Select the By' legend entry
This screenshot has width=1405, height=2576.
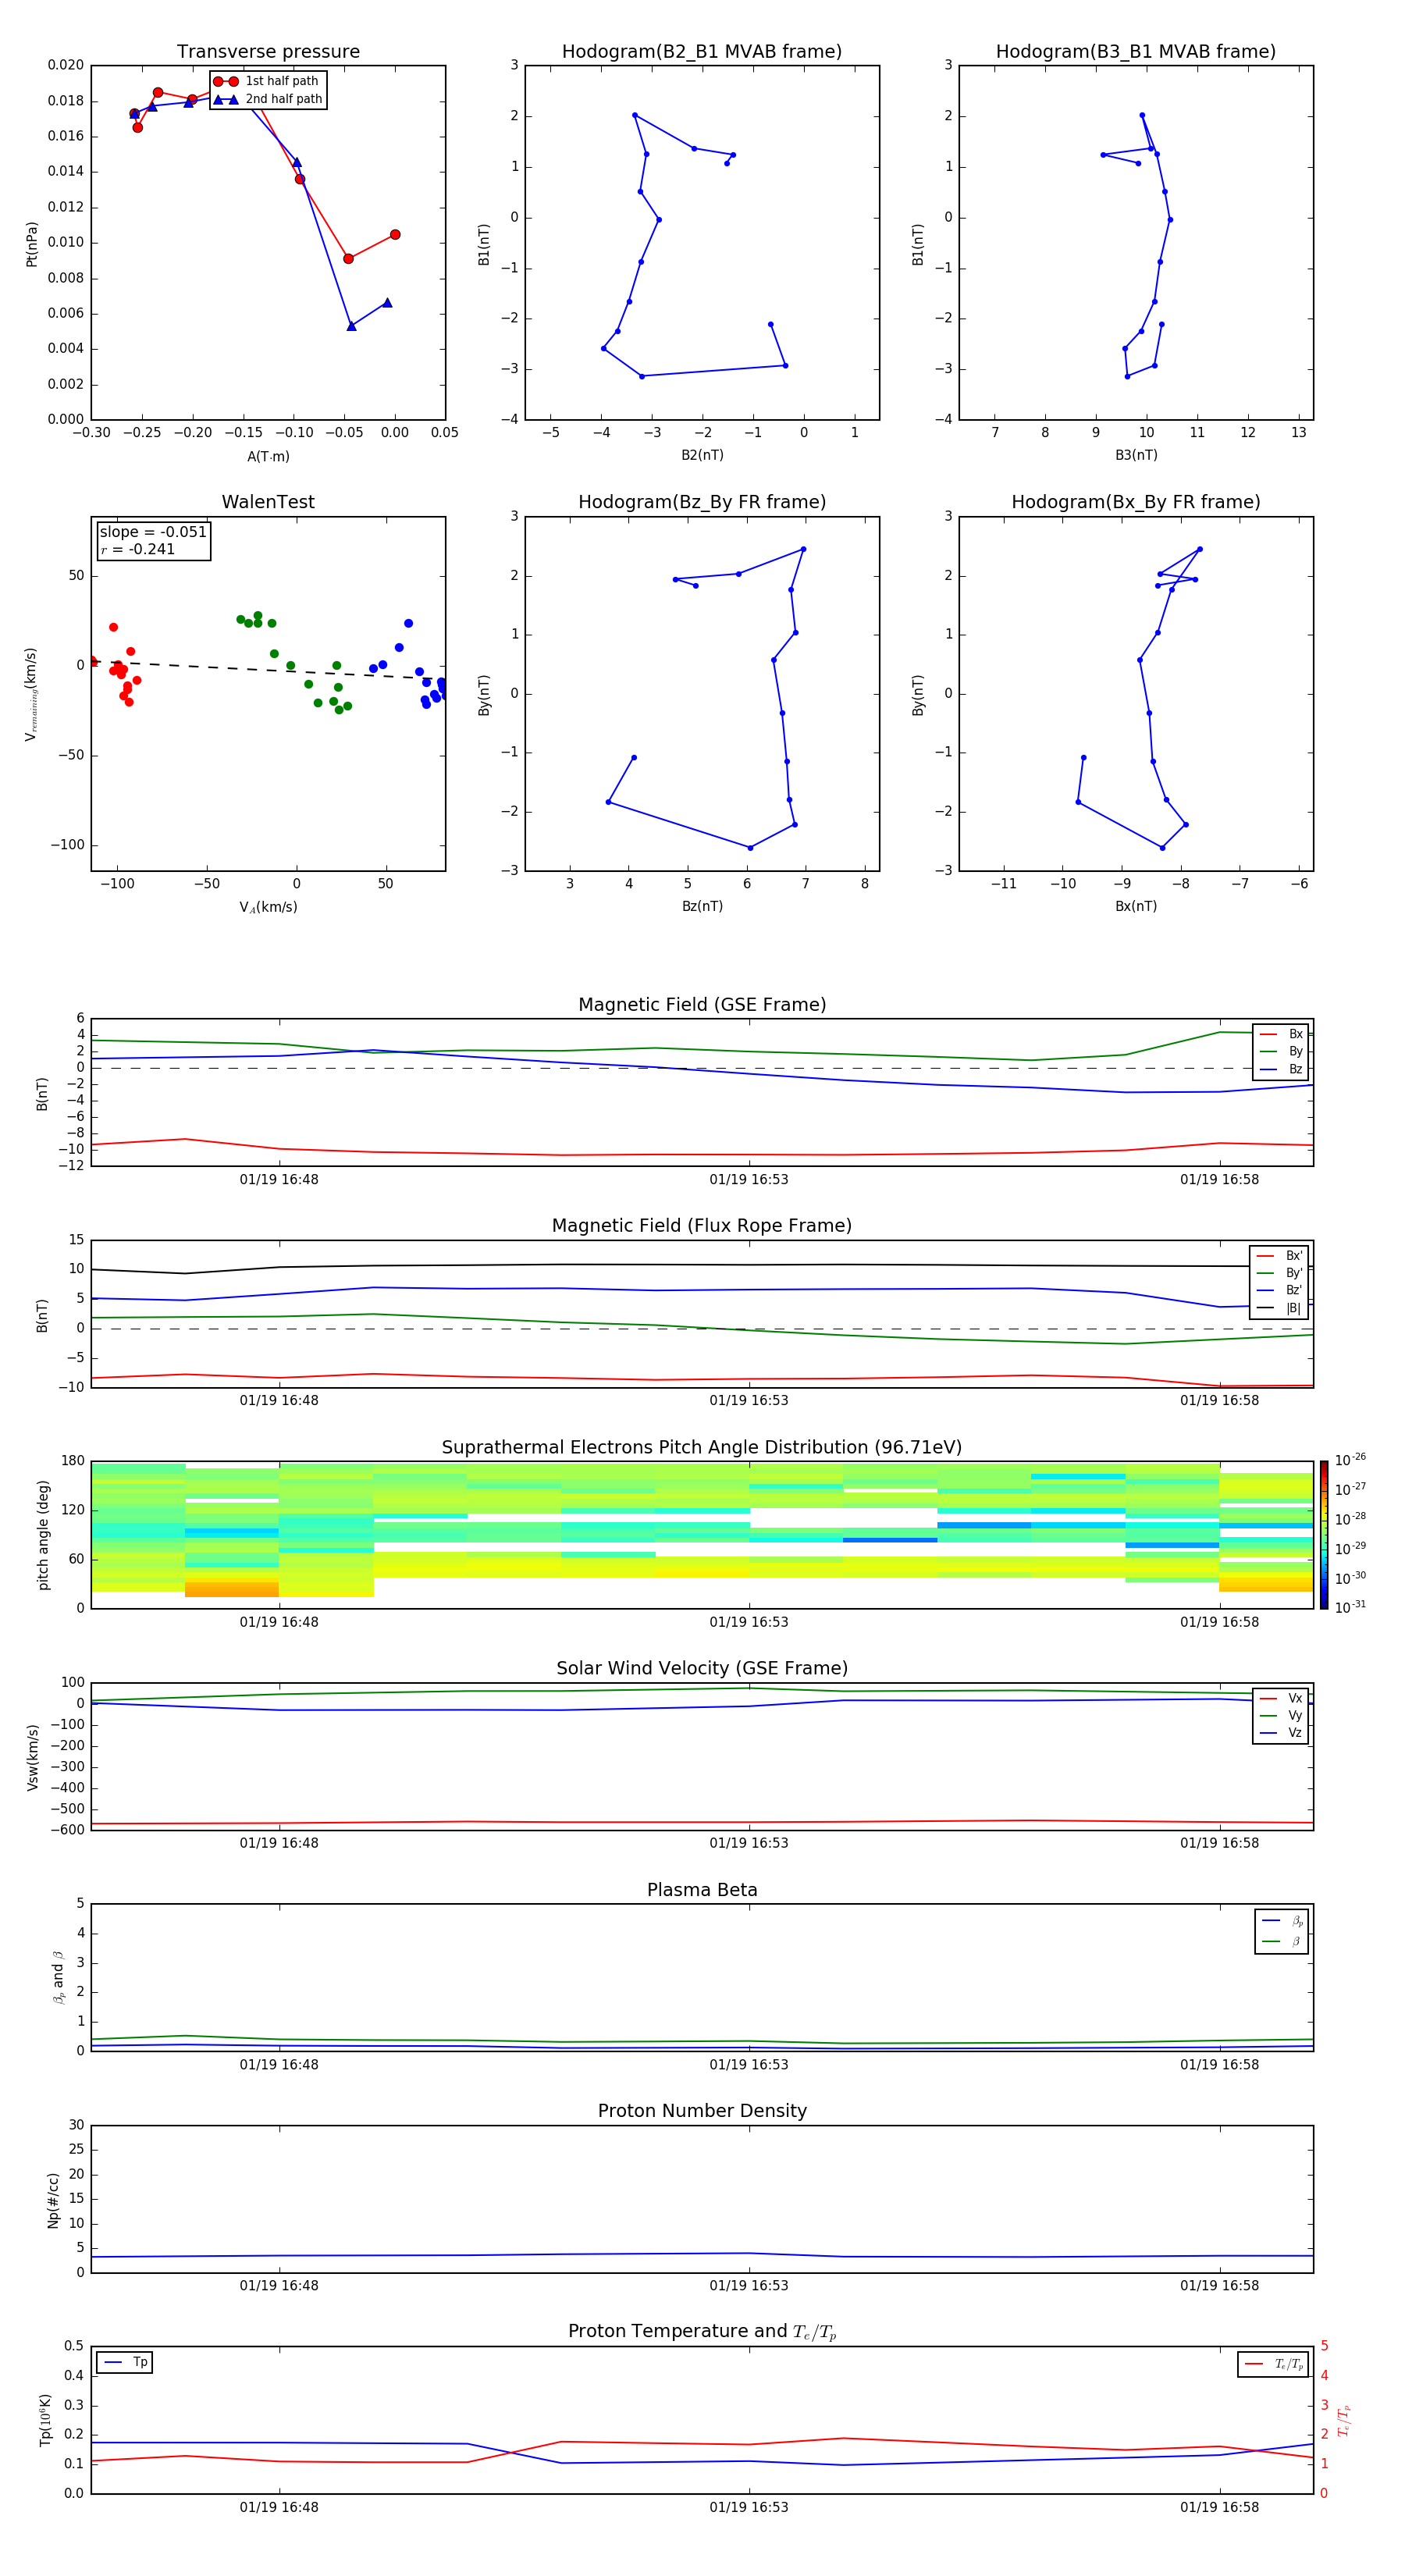(1279, 1273)
